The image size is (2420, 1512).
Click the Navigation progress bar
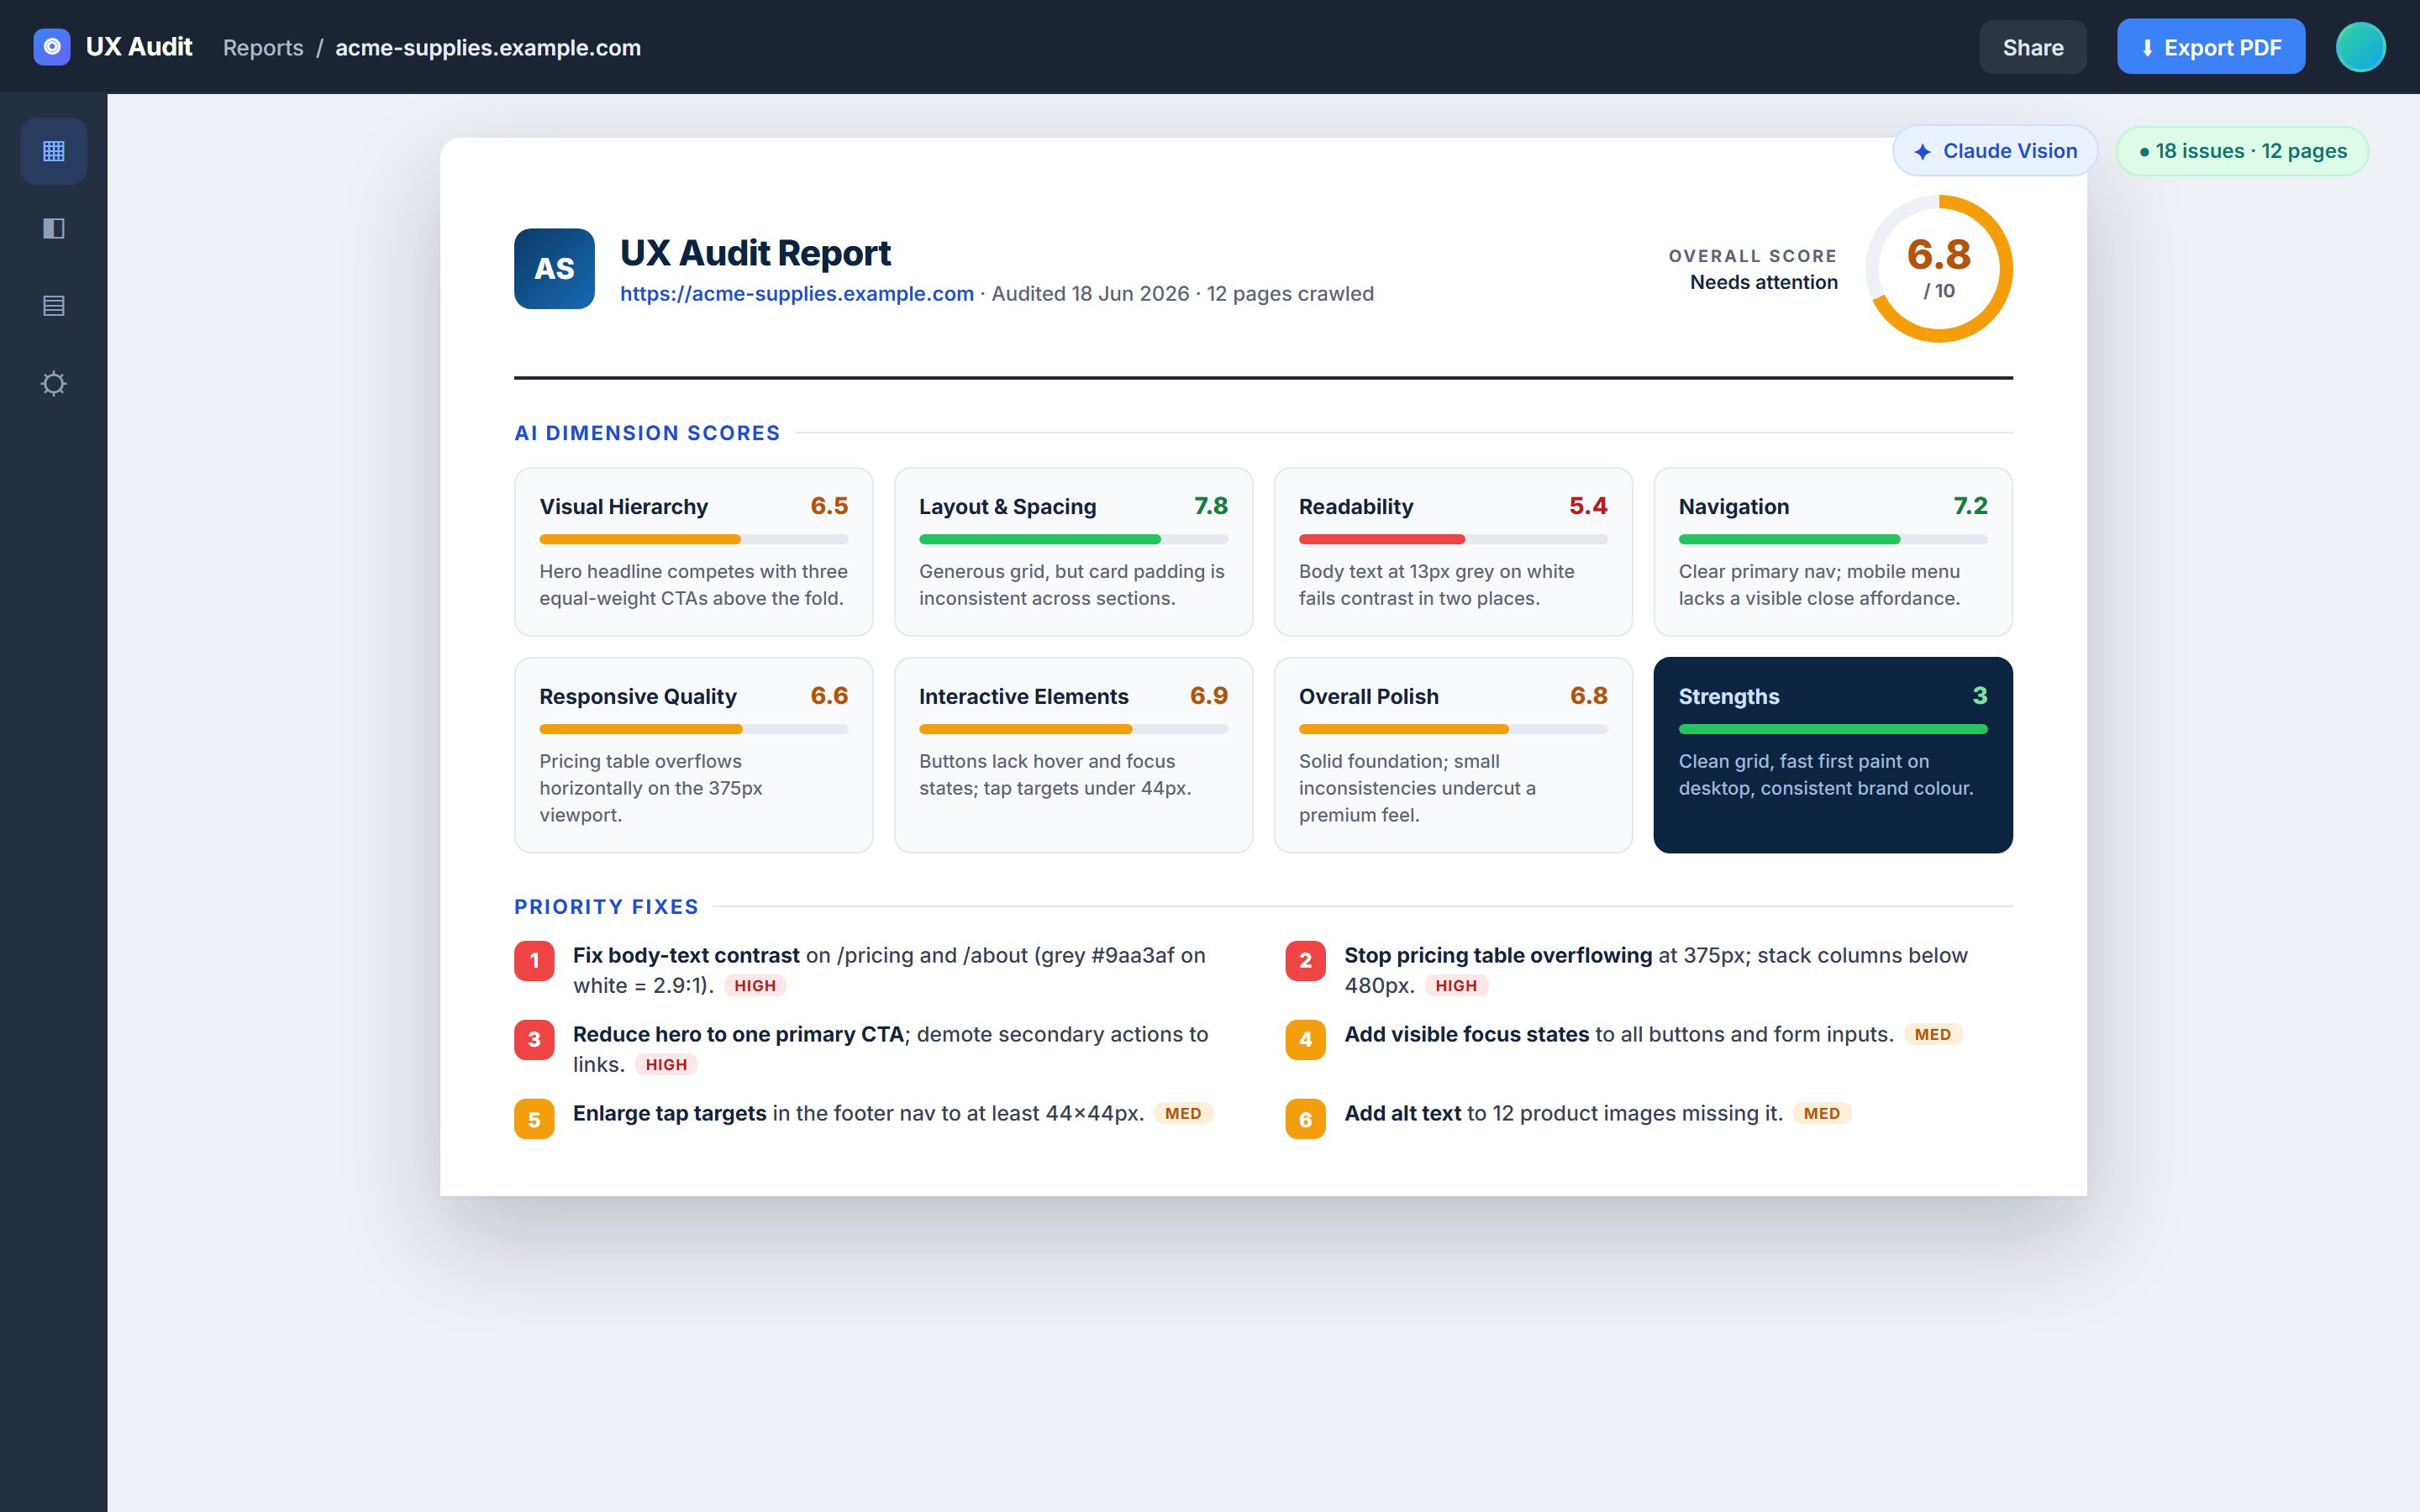point(1833,539)
